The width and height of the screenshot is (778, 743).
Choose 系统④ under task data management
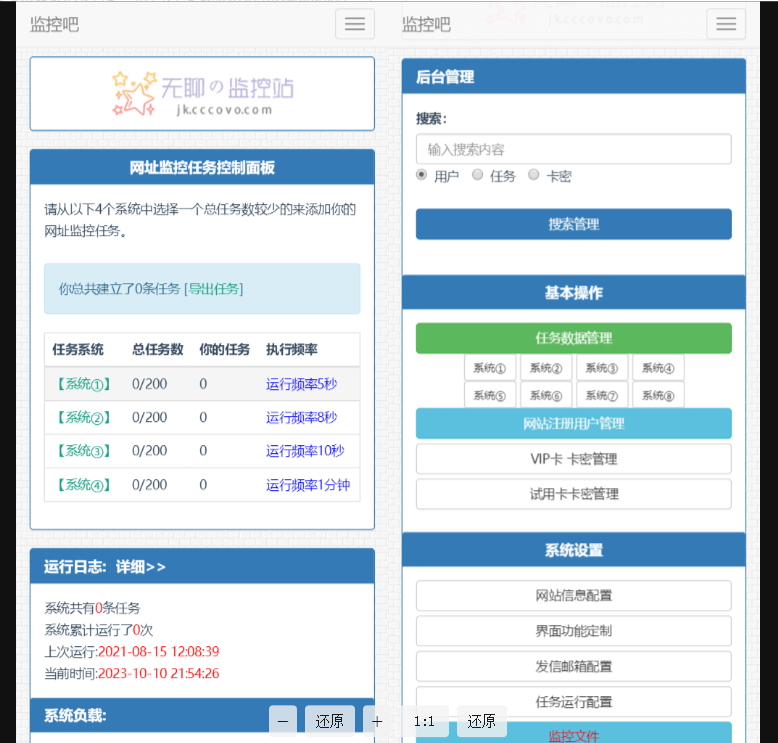tap(658, 368)
